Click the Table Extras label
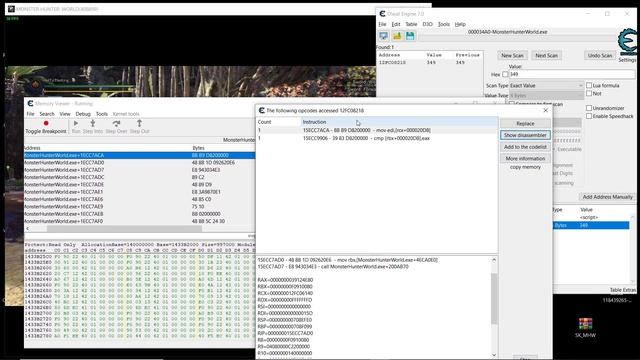640x360 pixels. 622,290
